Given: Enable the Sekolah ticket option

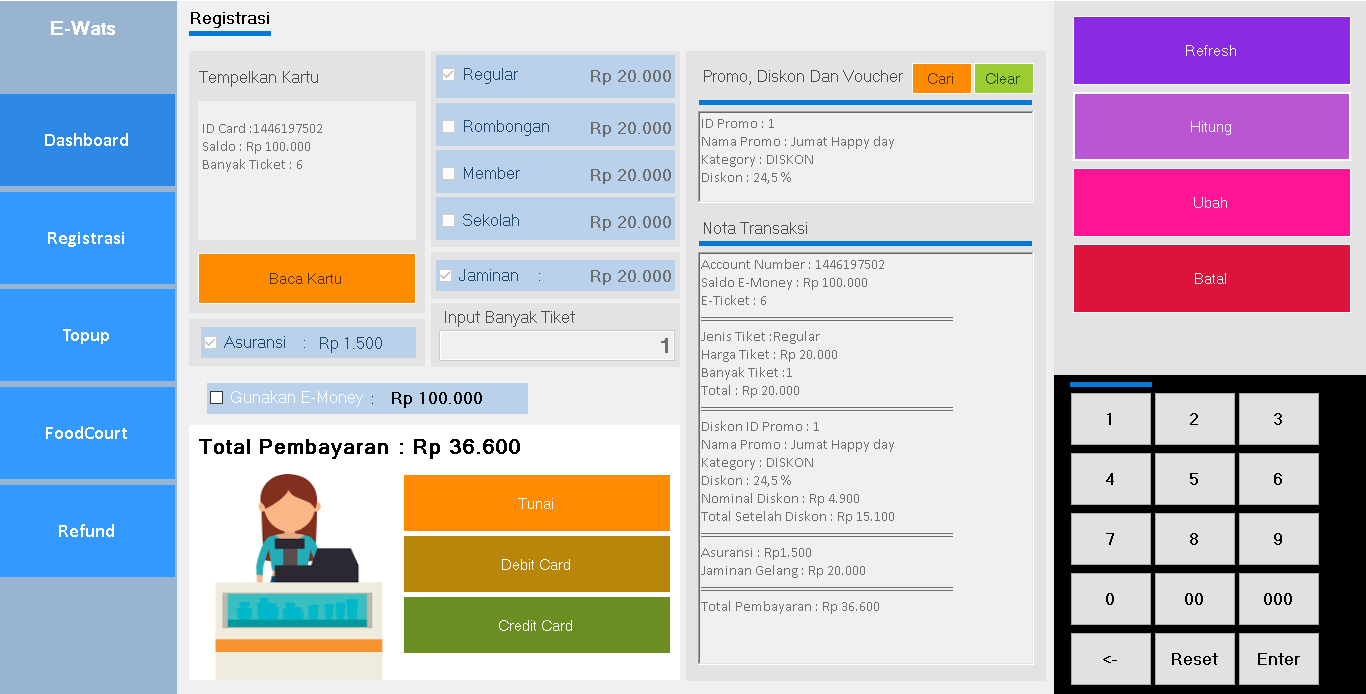Looking at the screenshot, I should pyautogui.click(x=448, y=220).
